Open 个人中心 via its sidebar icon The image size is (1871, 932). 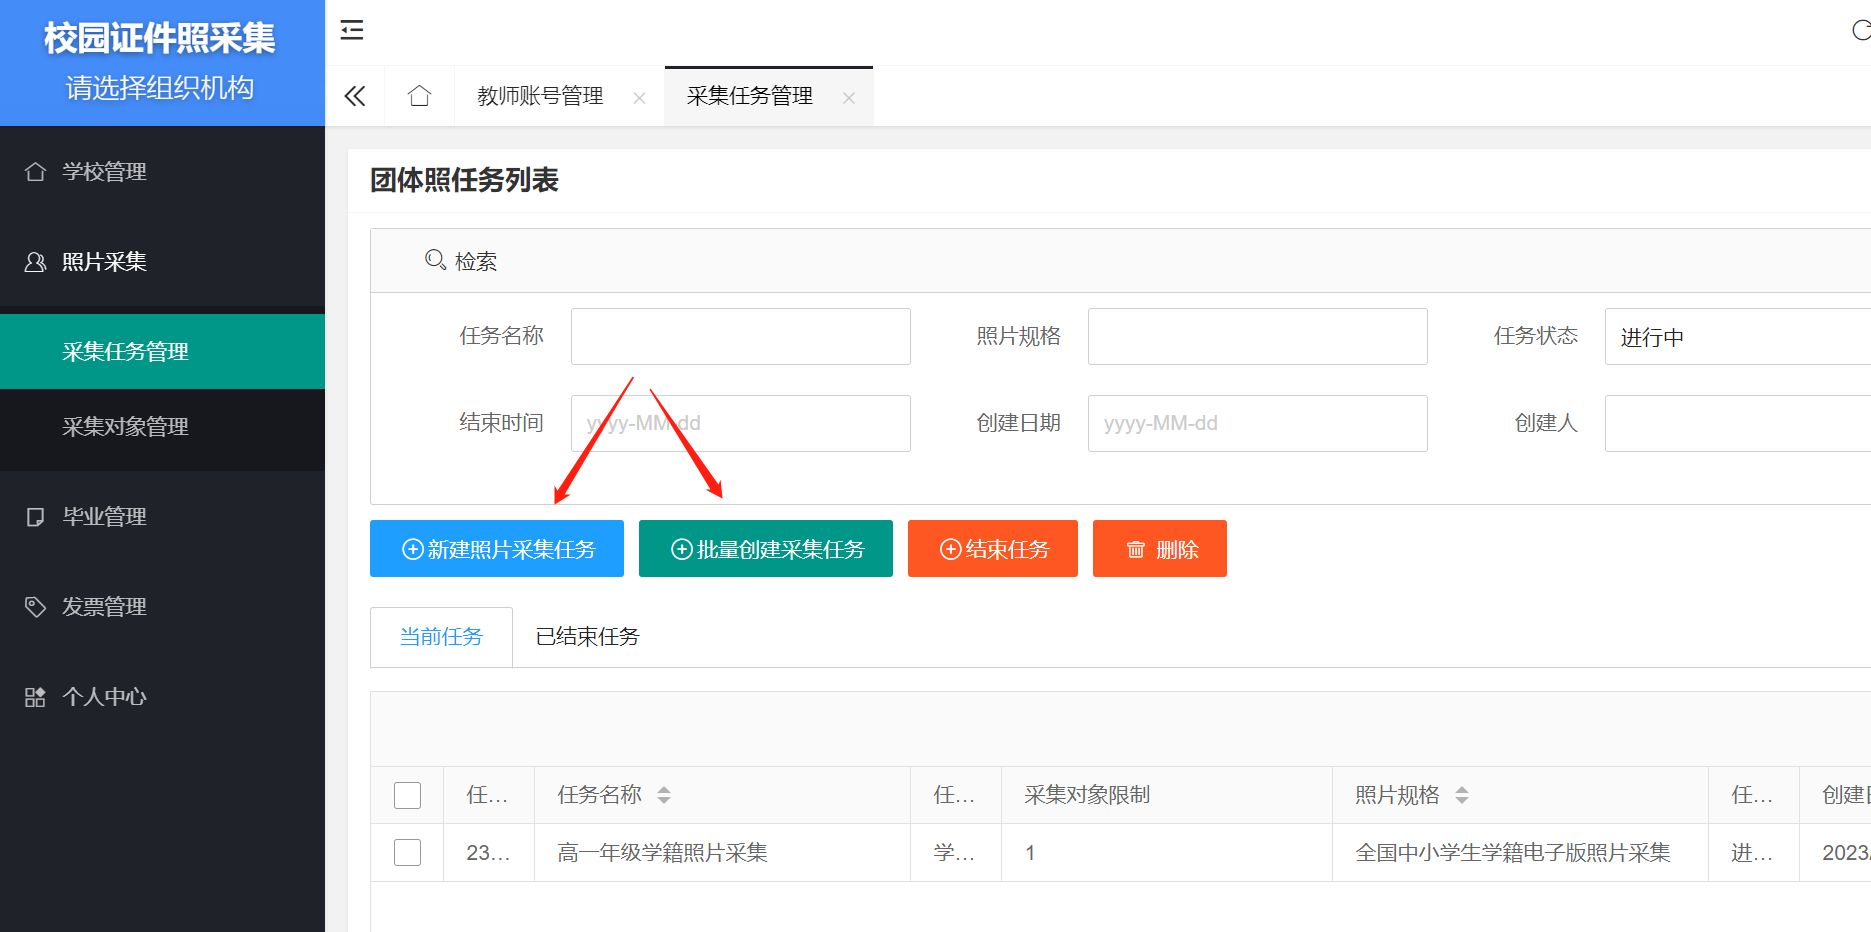(x=35, y=697)
